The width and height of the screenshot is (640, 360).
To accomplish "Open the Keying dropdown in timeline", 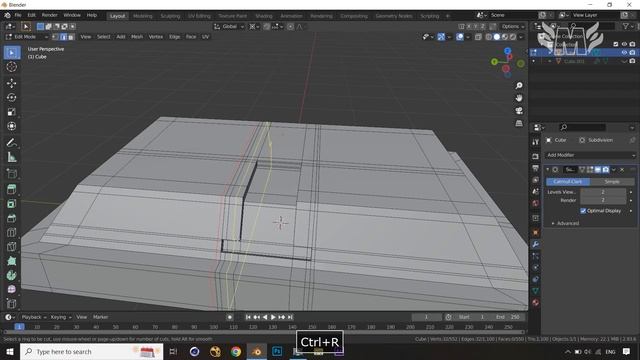I will (x=61, y=317).
